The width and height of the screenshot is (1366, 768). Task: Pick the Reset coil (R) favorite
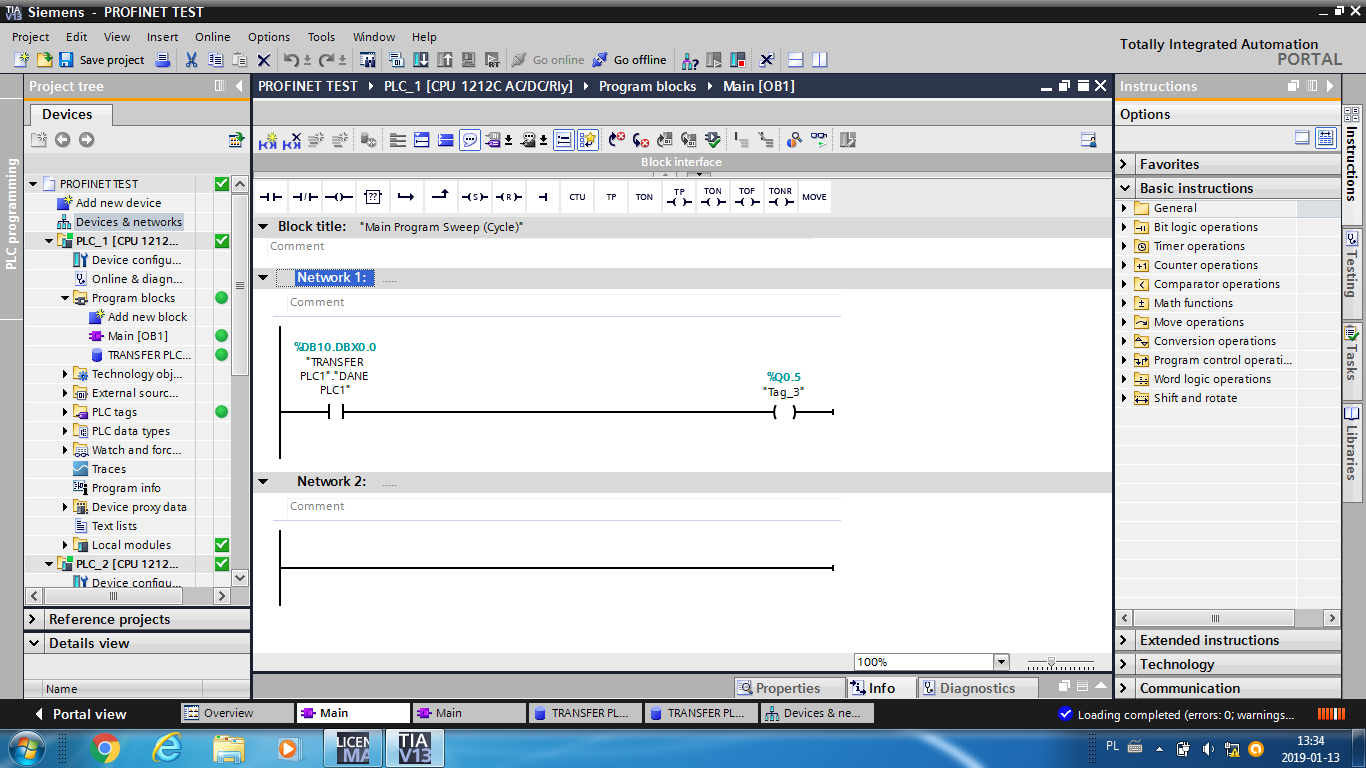(508, 197)
